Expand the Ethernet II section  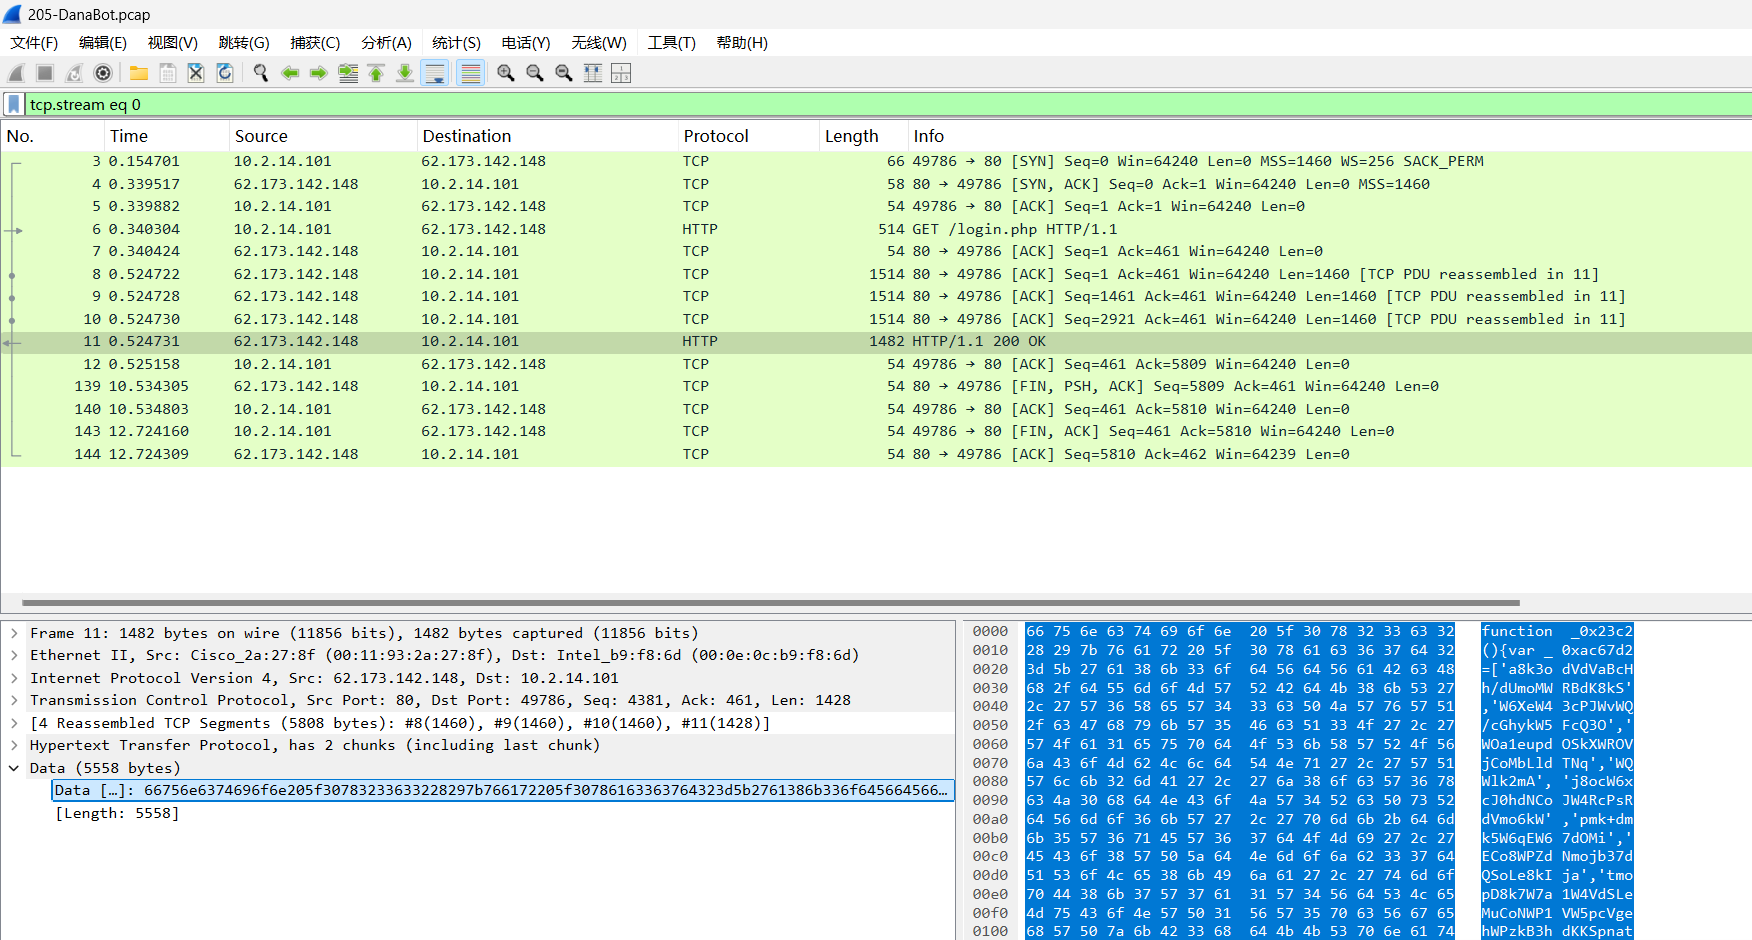14,655
